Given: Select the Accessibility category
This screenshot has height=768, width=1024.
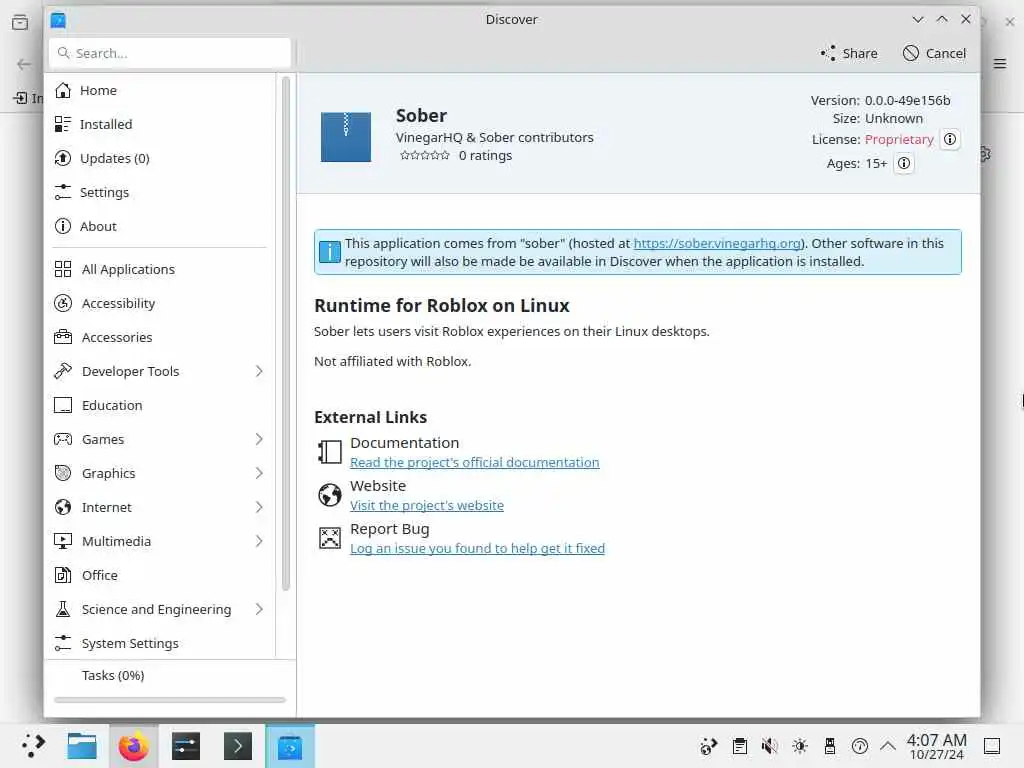Looking at the screenshot, I should [160, 303].
